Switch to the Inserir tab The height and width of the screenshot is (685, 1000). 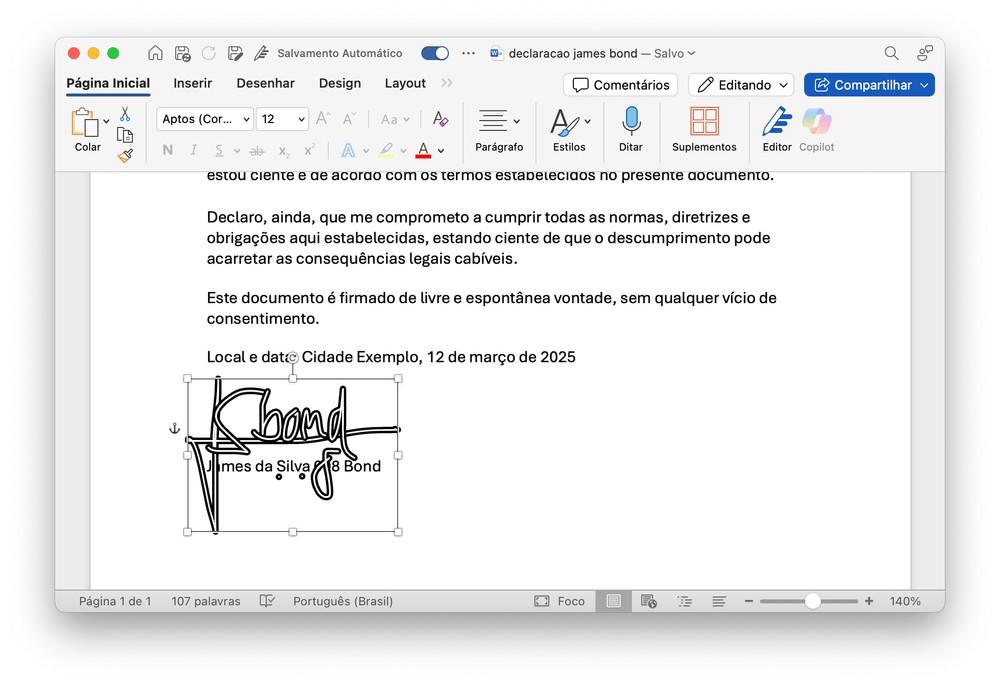192,84
